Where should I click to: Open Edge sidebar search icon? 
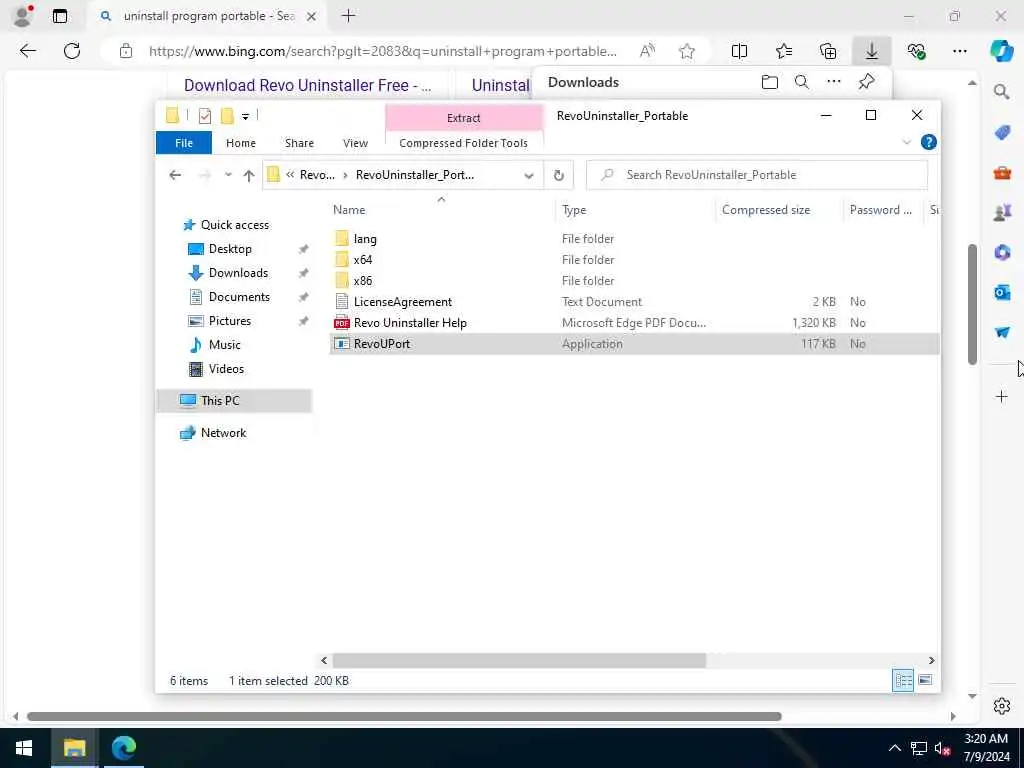[x=1001, y=92]
